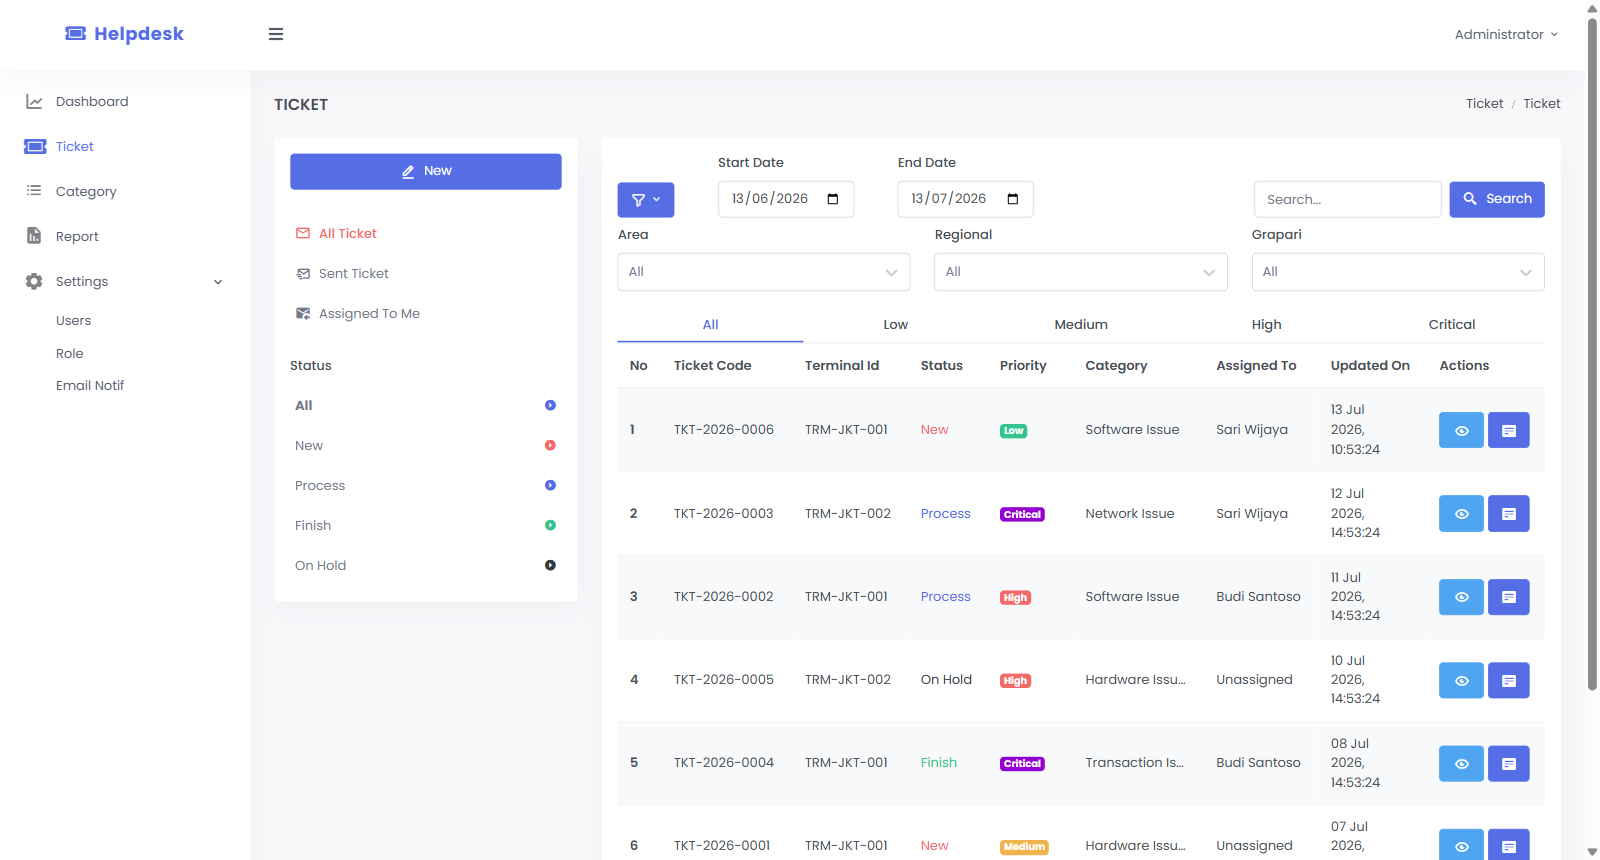Open detail note icon for TKT-2026-0006
Viewport: 1600px width, 860px height.
1509,430
